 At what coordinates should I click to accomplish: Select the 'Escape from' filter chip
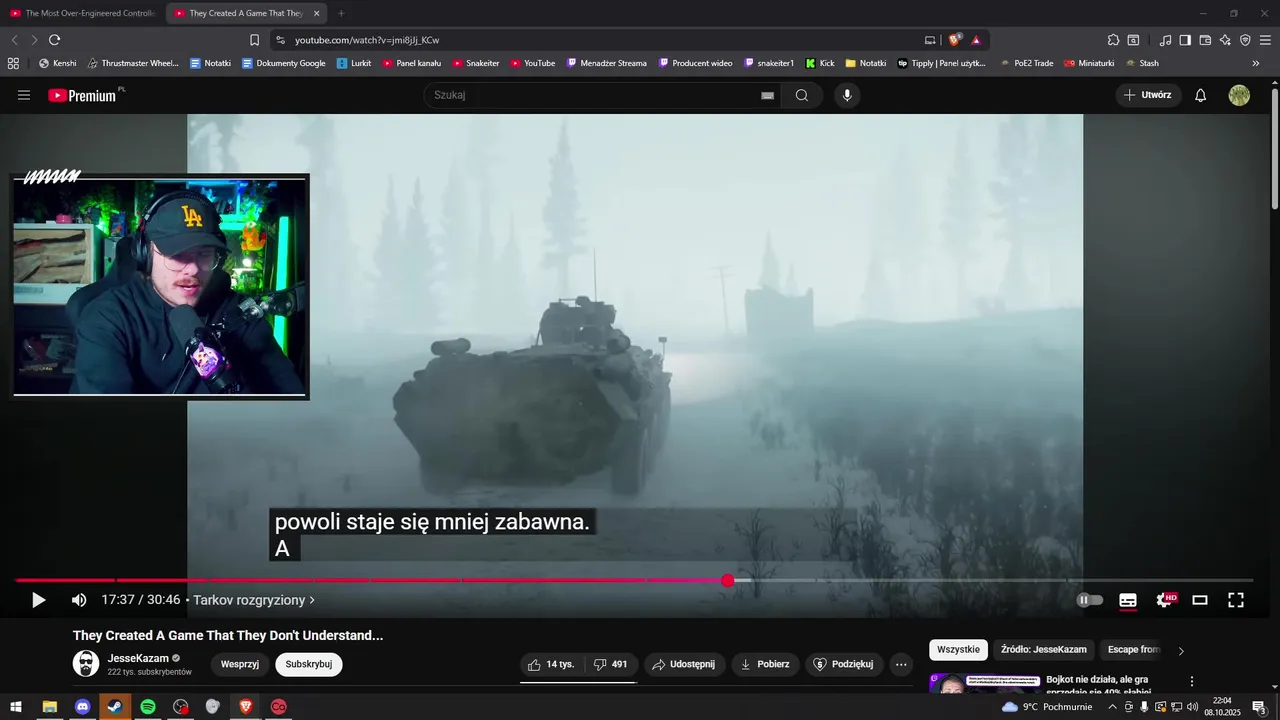1133,650
